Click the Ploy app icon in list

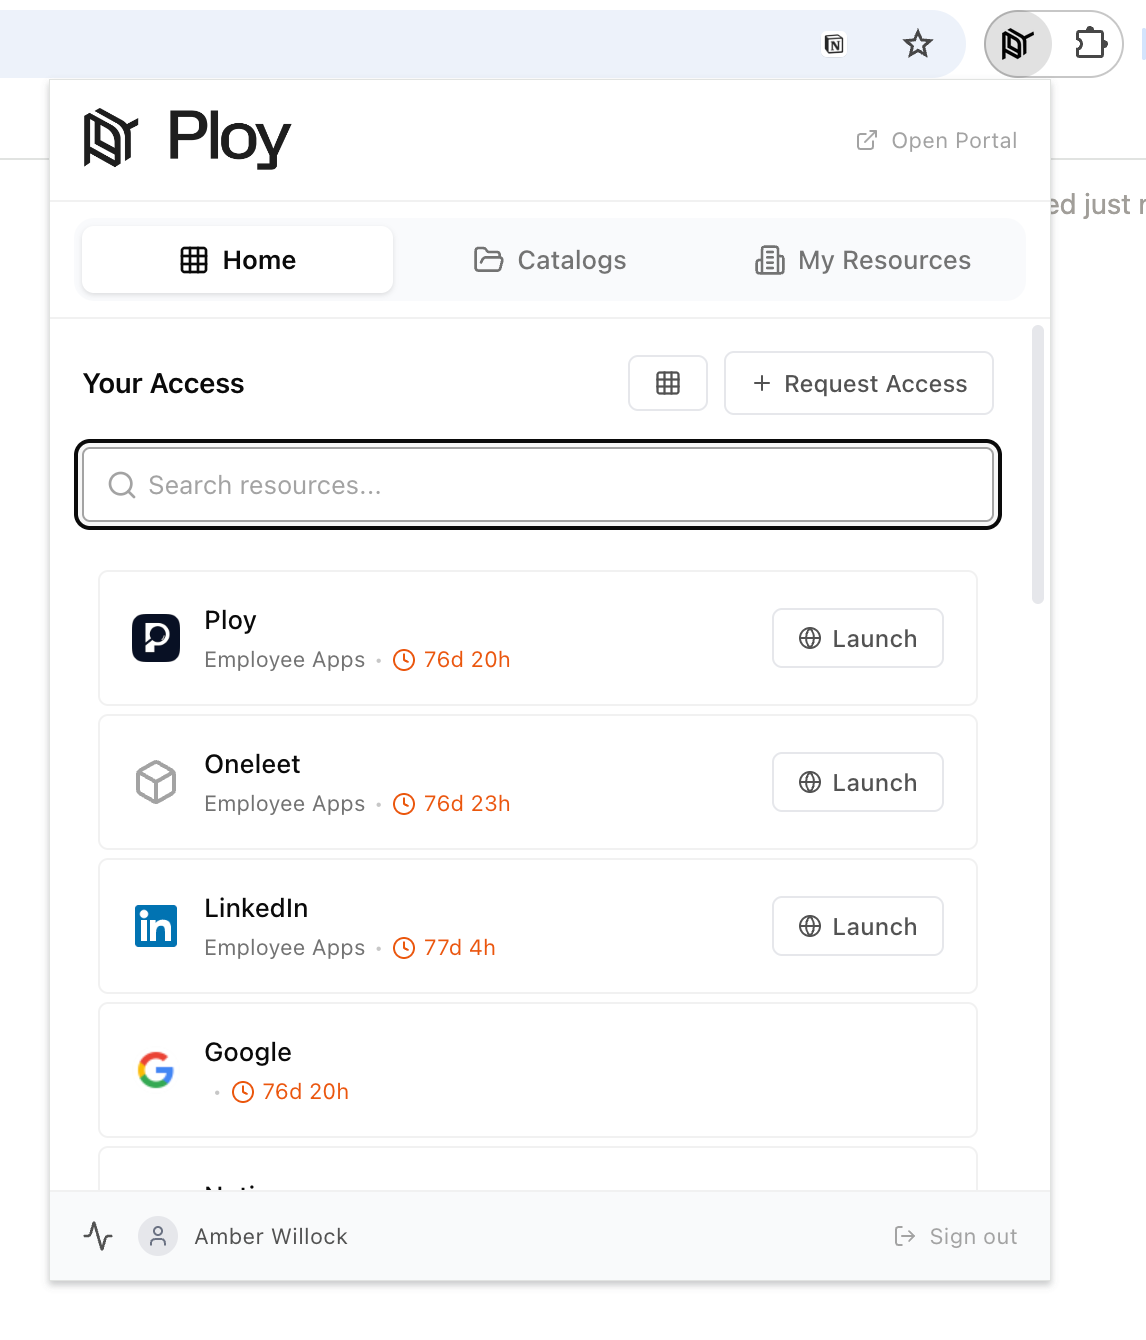point(156,638)
